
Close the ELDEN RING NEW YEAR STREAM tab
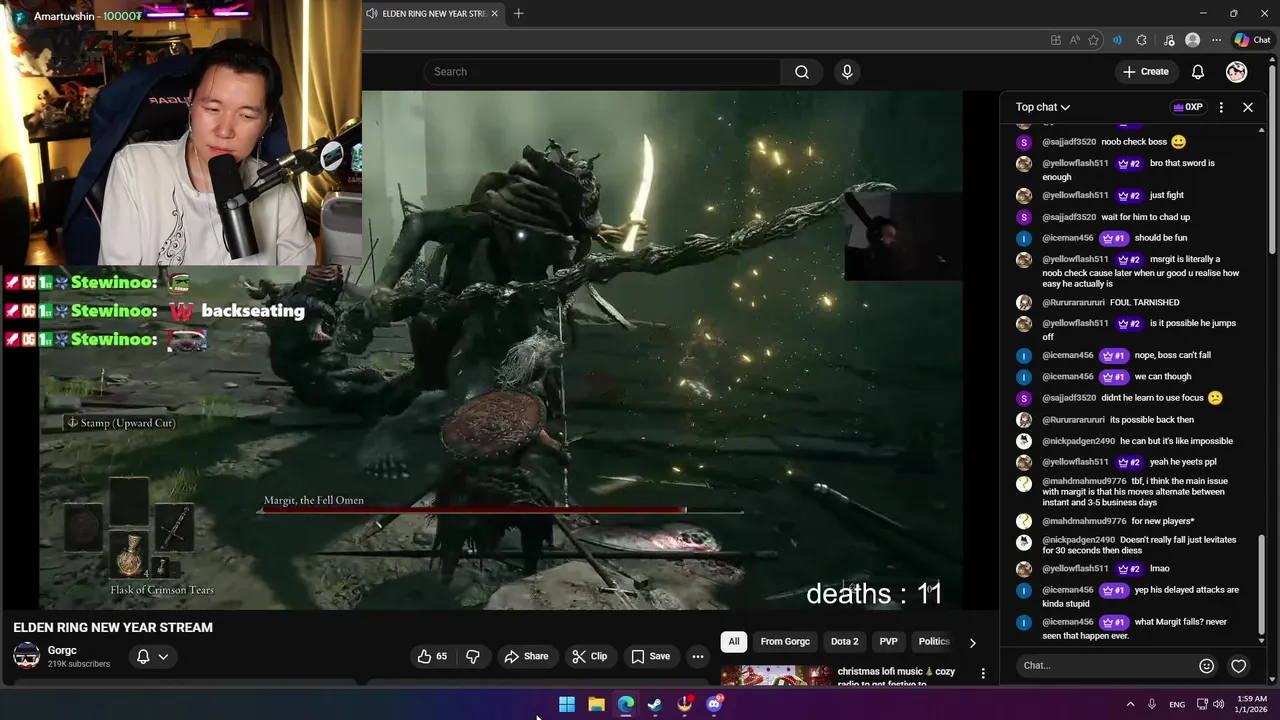[494, 14]
